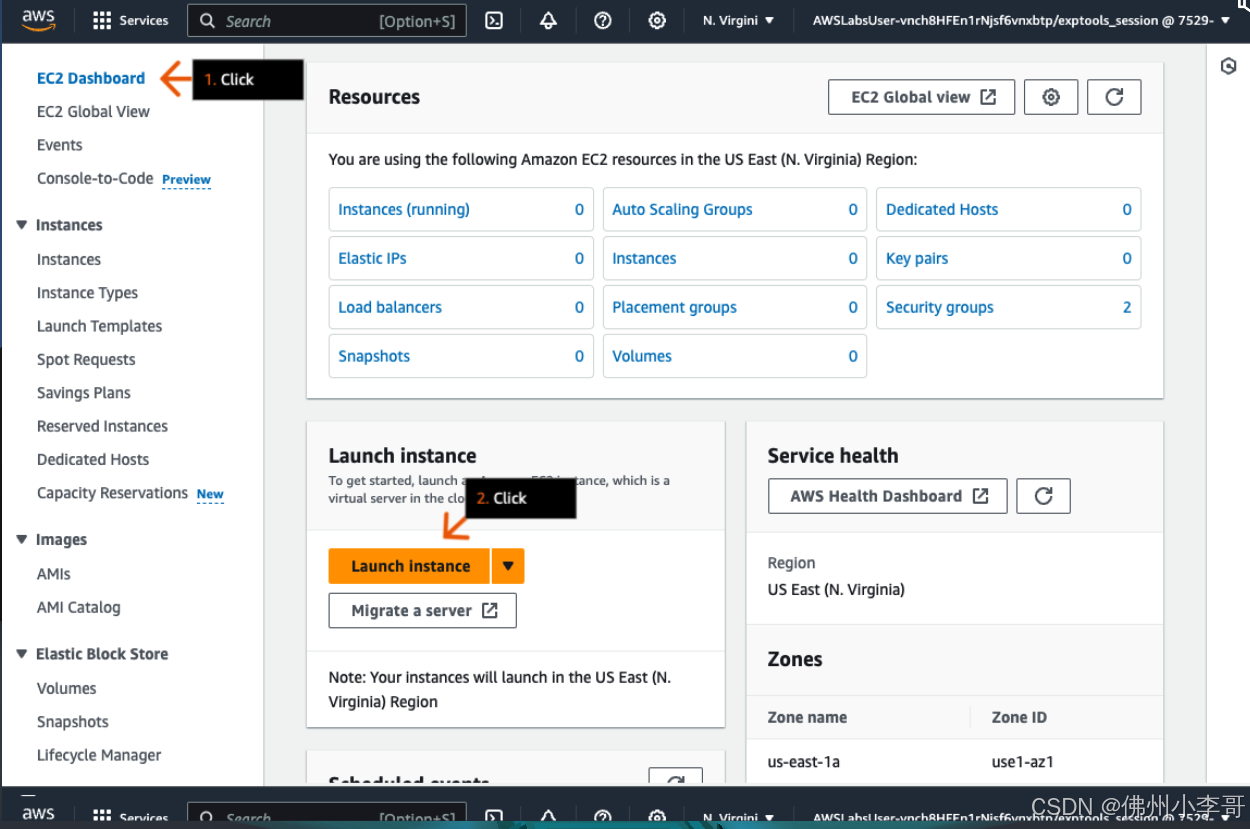This screenshot has width=1250, height=829.
Task: Open the EC2 Global view button
Action: [x=922, y=97]
